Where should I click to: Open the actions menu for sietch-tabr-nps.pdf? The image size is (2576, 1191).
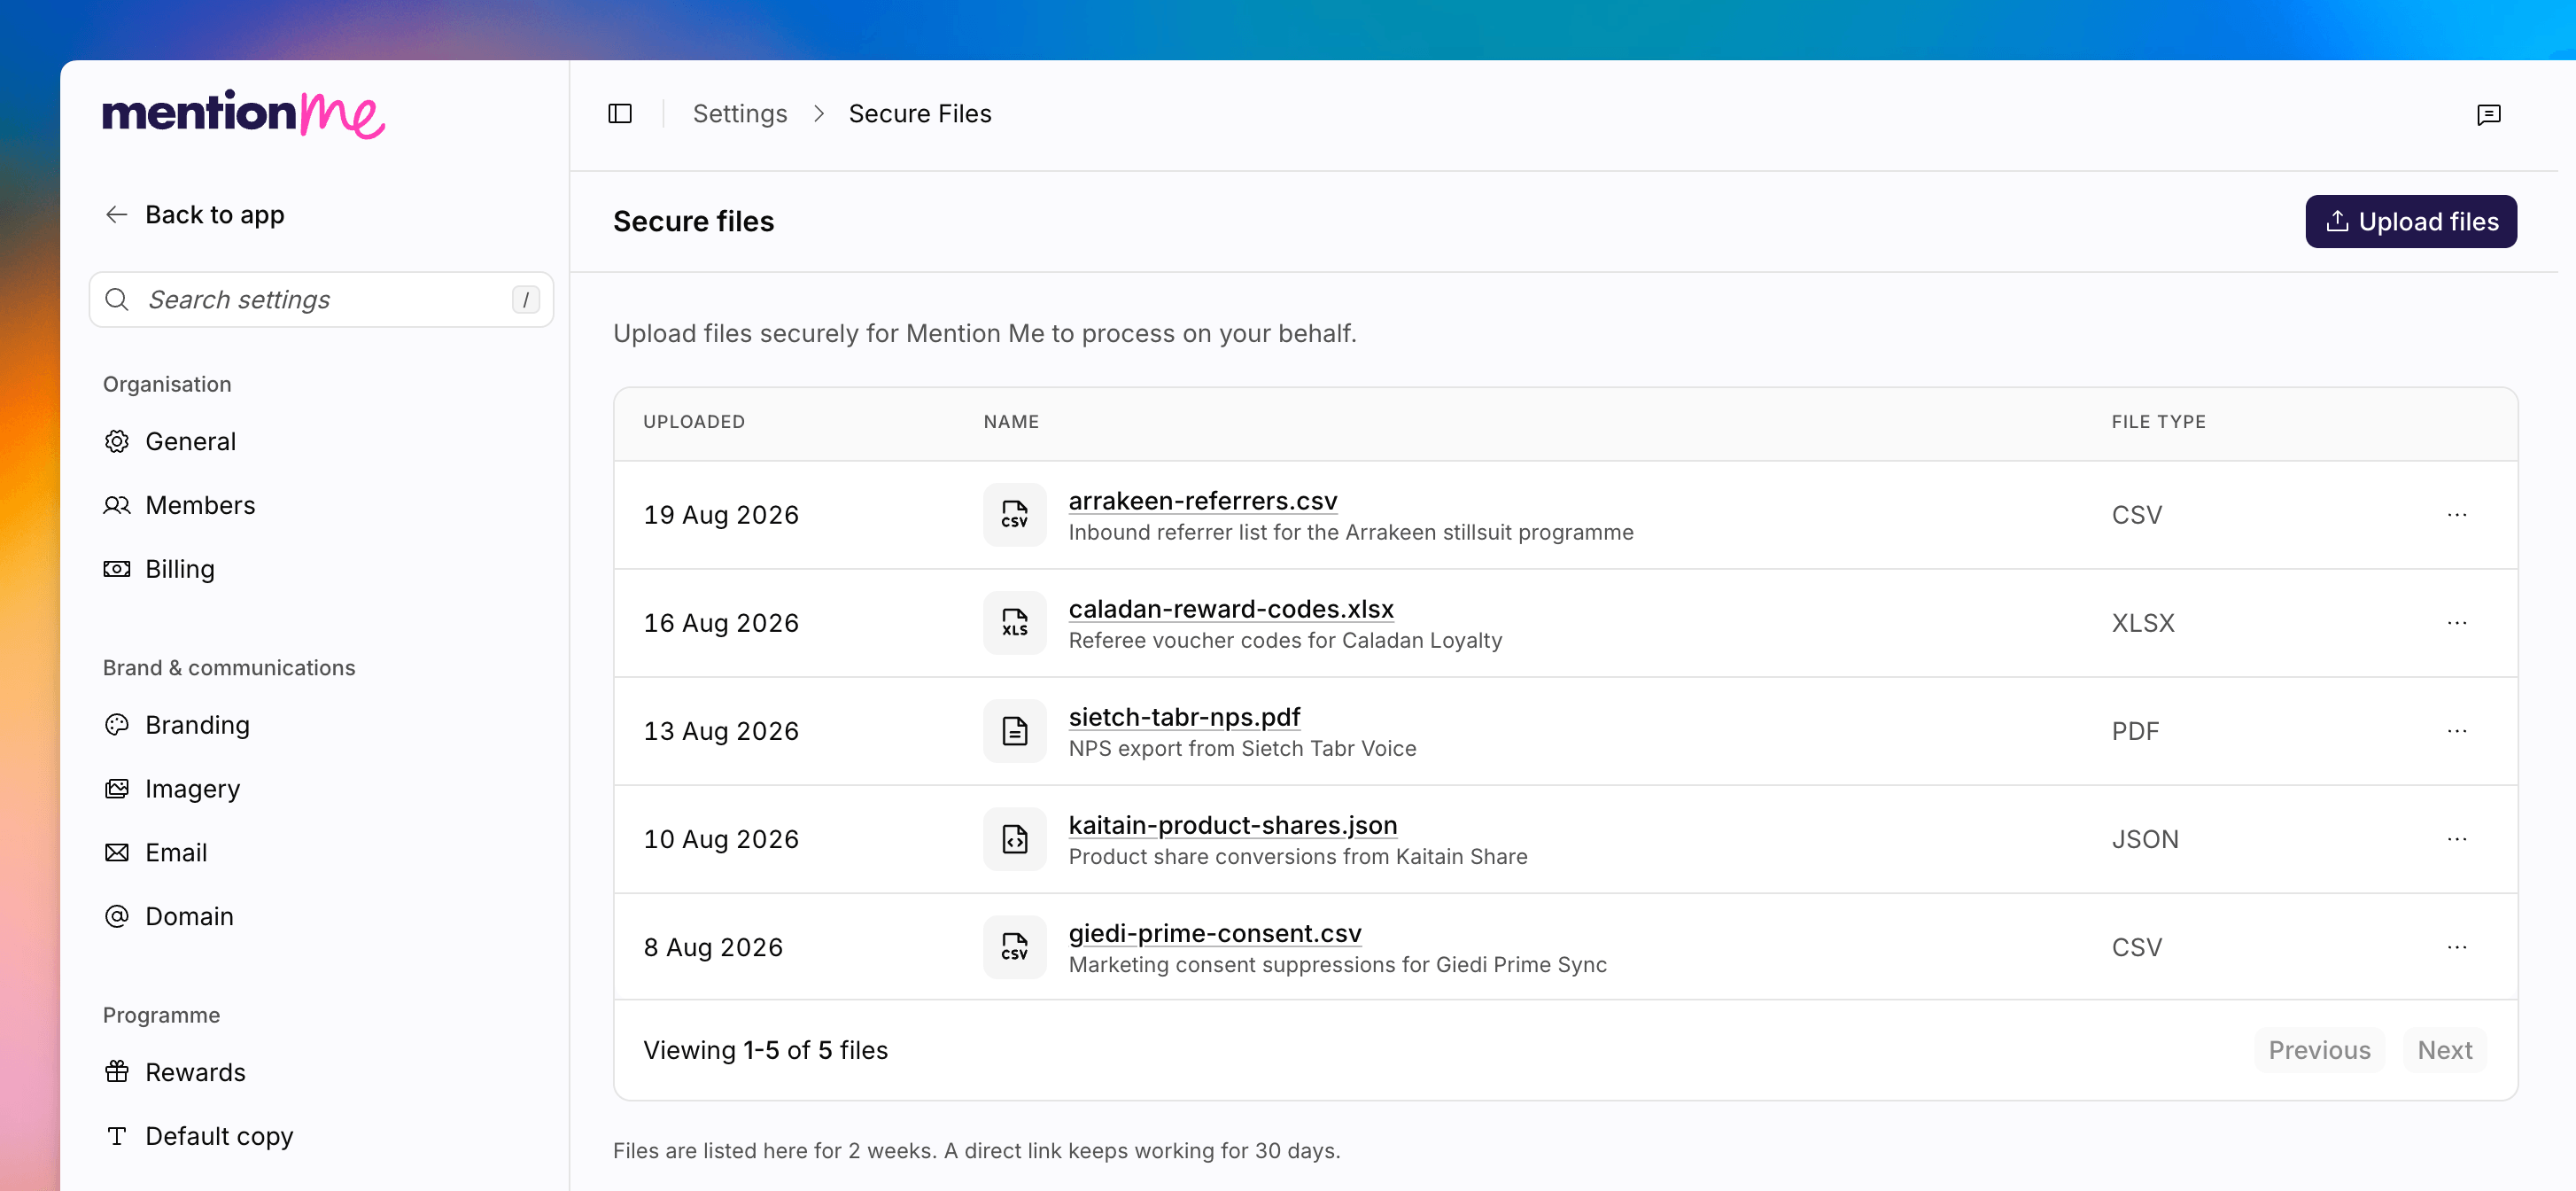tap(2456, 731)
